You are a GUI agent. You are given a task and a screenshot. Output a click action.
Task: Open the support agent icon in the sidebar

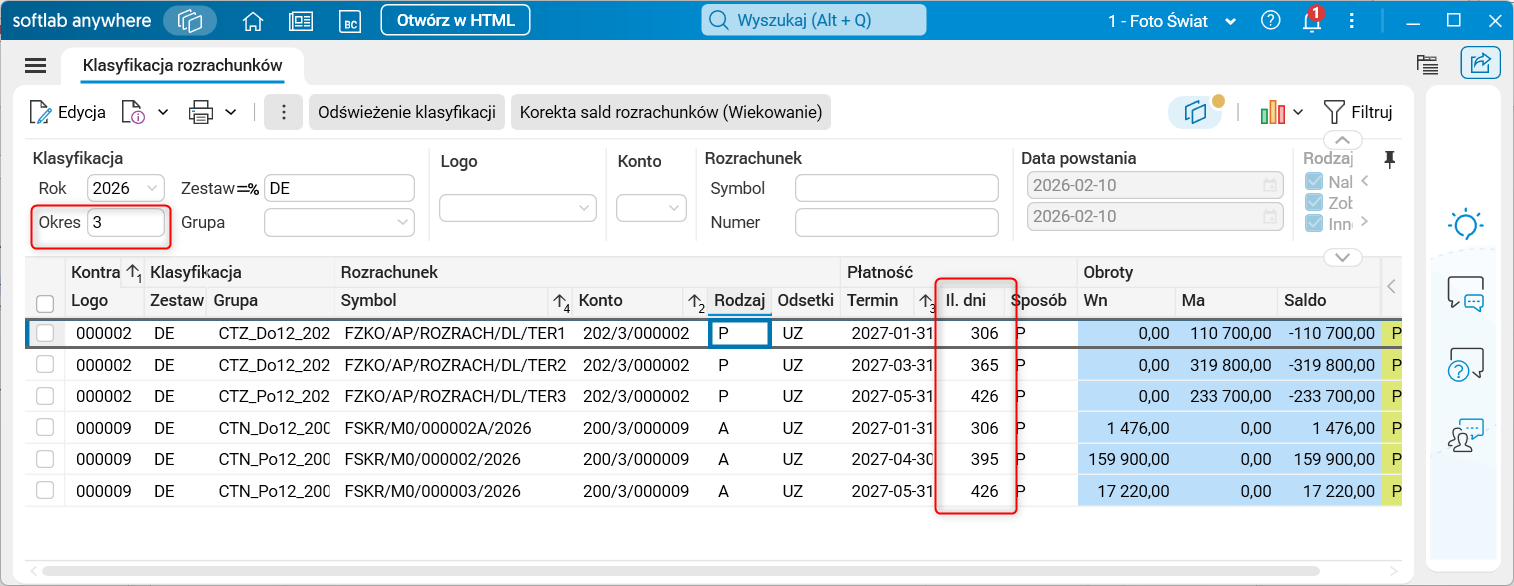pyautogui.click(x=1466, y=436)
